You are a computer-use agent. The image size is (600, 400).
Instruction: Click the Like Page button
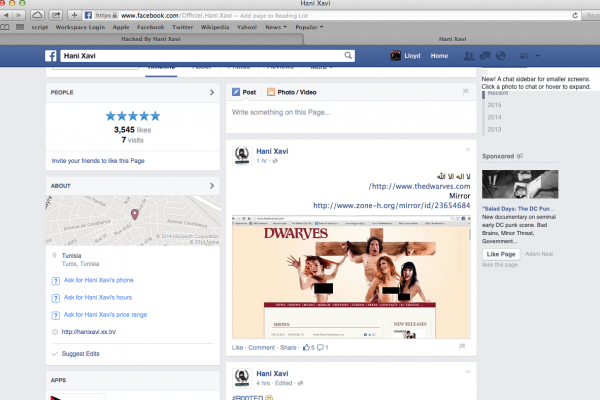pos(499,254)
